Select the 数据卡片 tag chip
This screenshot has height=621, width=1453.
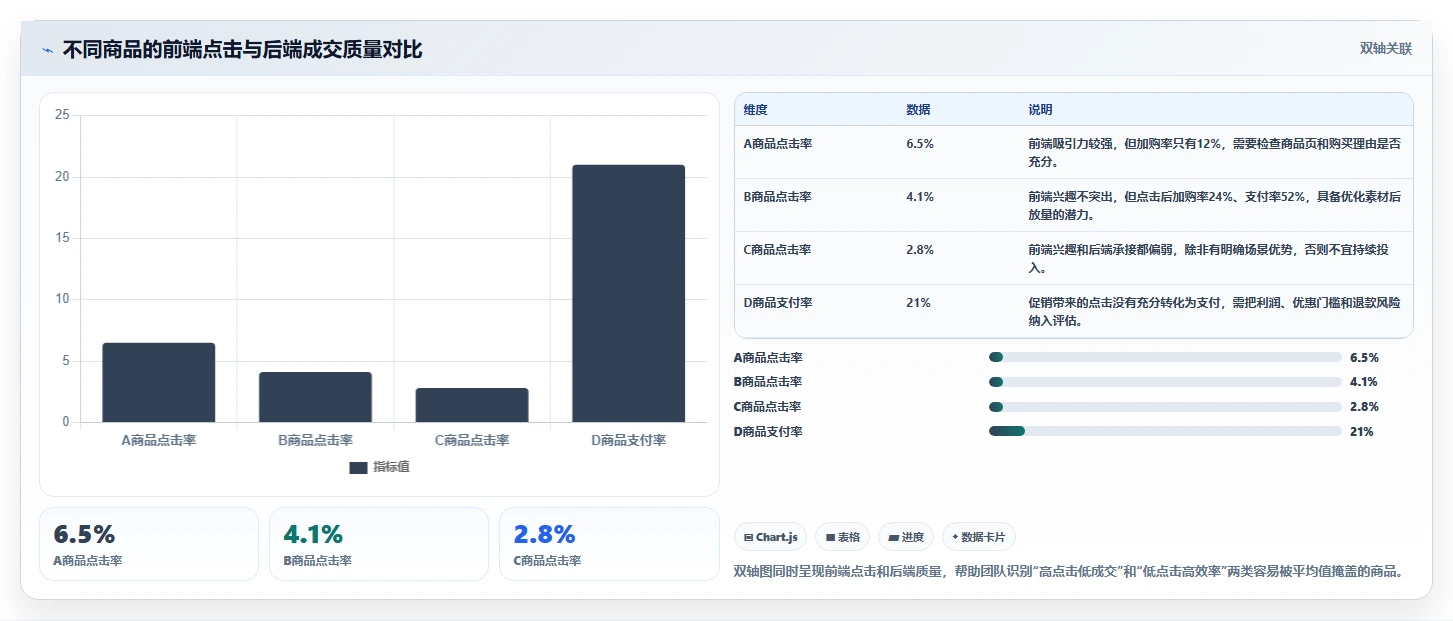coord(979,537)
